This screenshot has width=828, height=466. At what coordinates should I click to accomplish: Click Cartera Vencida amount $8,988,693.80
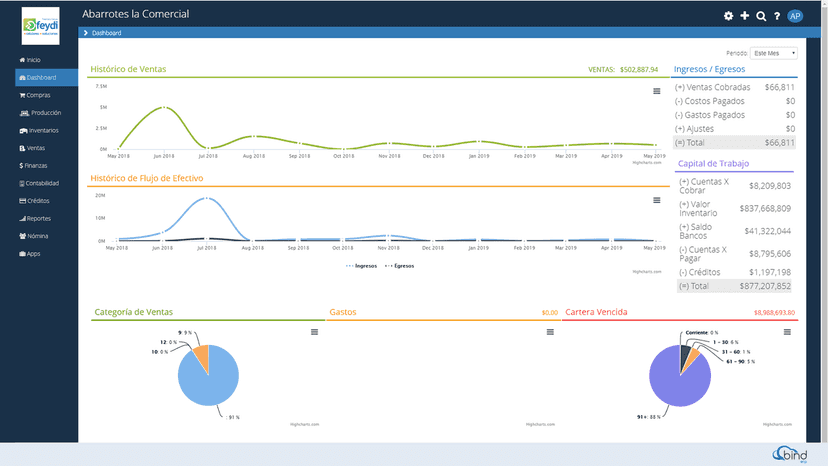click(x=774, y=313)
